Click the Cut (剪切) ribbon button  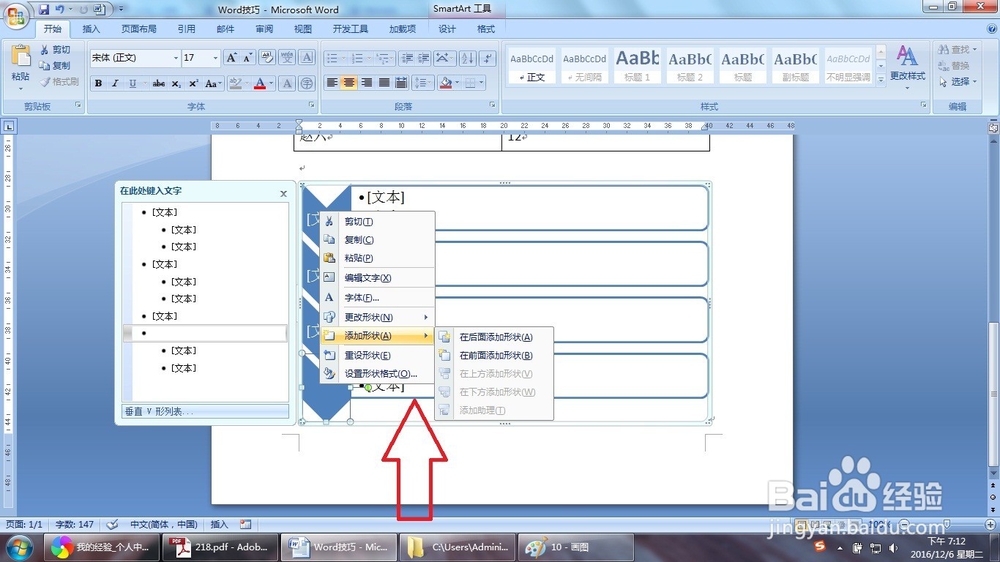tap(55, 50)
